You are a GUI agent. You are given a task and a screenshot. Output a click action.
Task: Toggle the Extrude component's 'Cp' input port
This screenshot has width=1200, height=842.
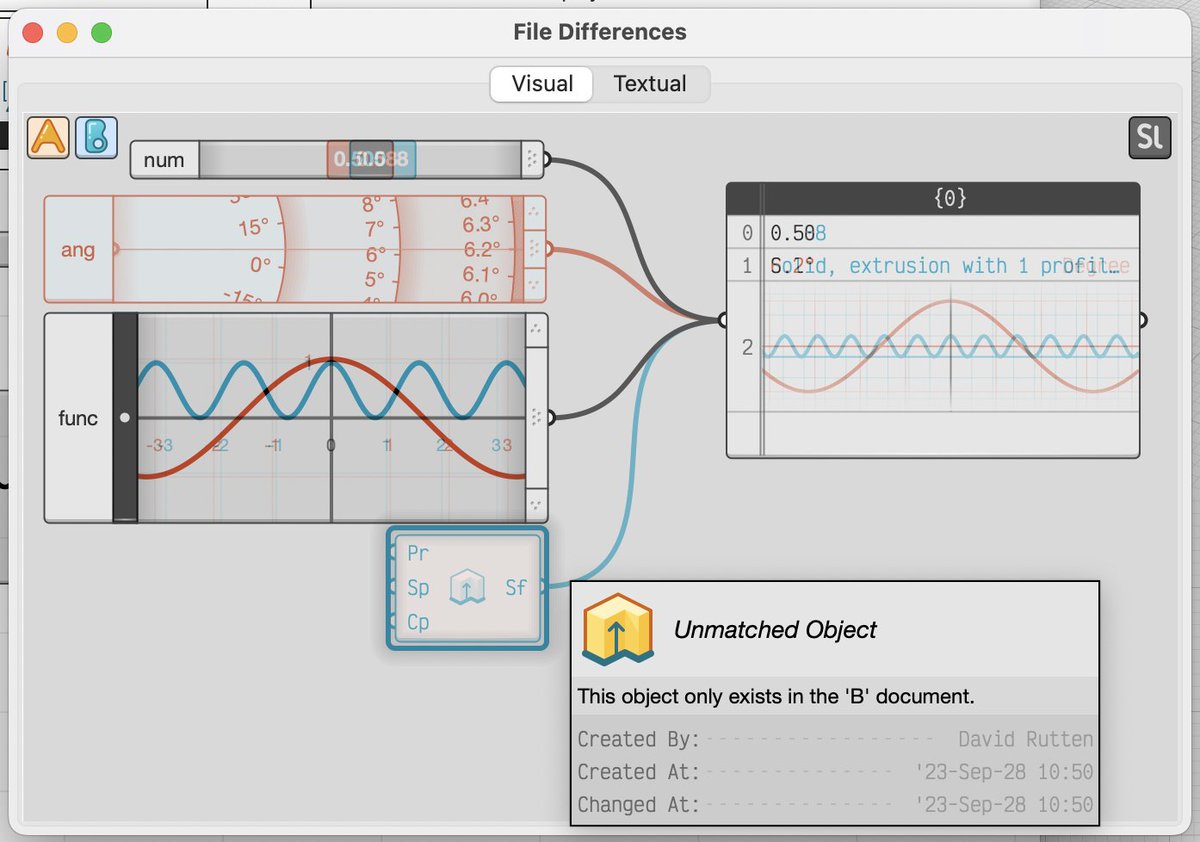click(418, 621)
